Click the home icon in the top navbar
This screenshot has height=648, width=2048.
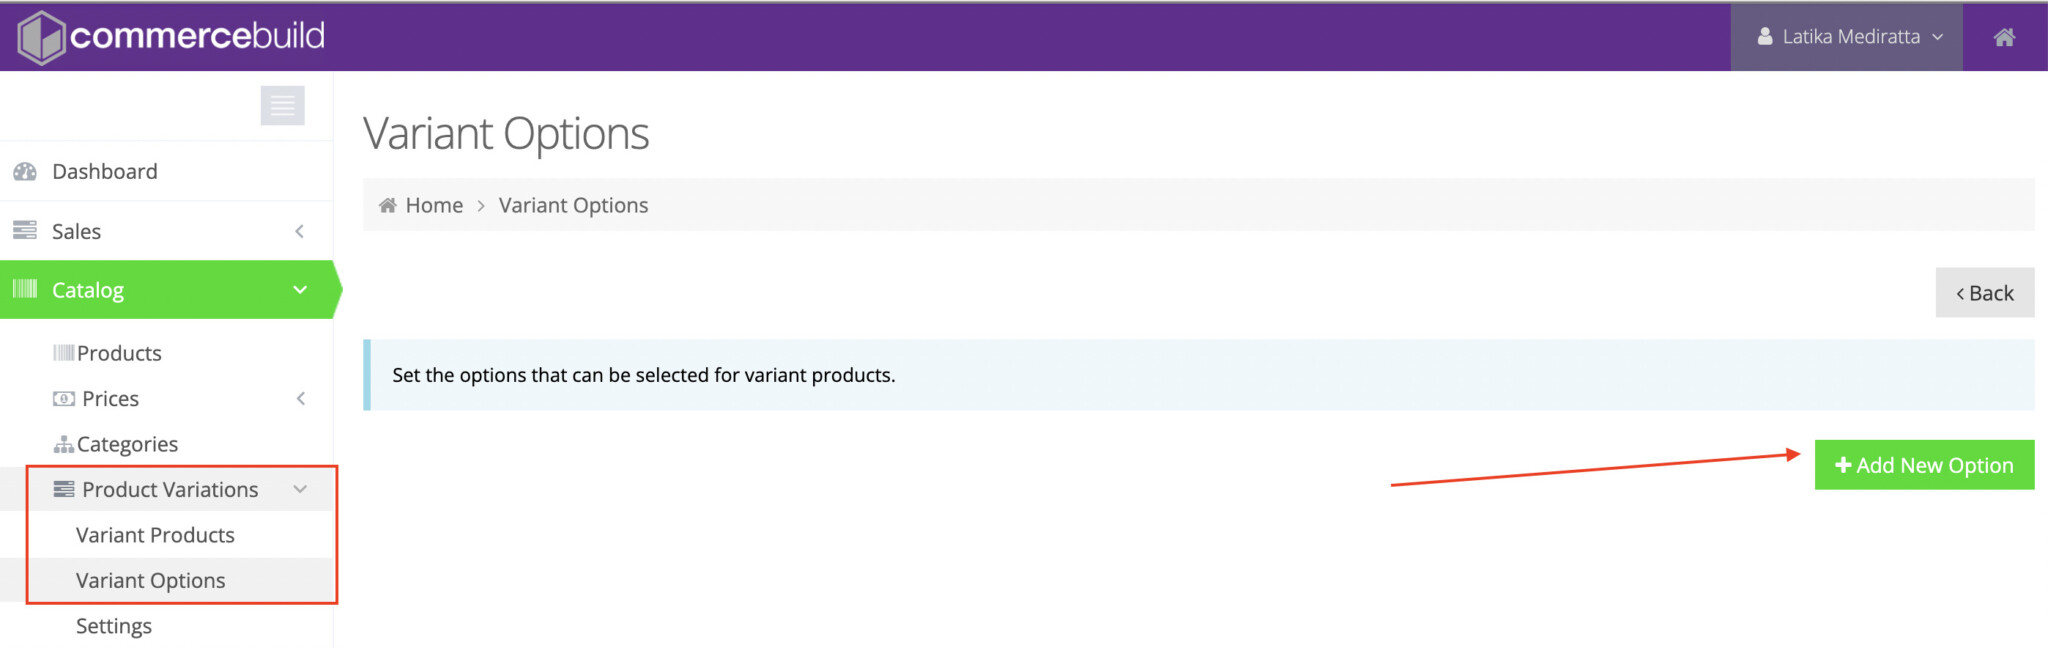pos(2005,37)
